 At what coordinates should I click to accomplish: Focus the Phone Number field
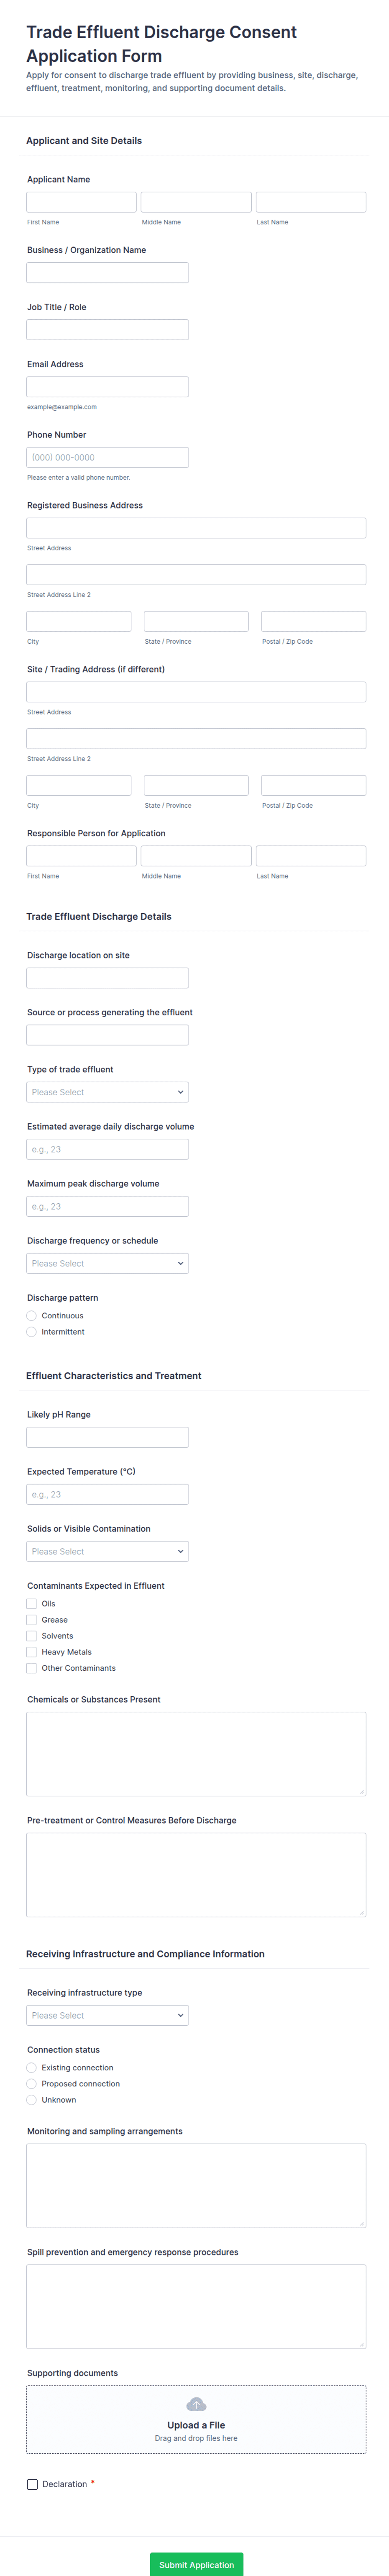pyautogui.click(x=107, y=457)
